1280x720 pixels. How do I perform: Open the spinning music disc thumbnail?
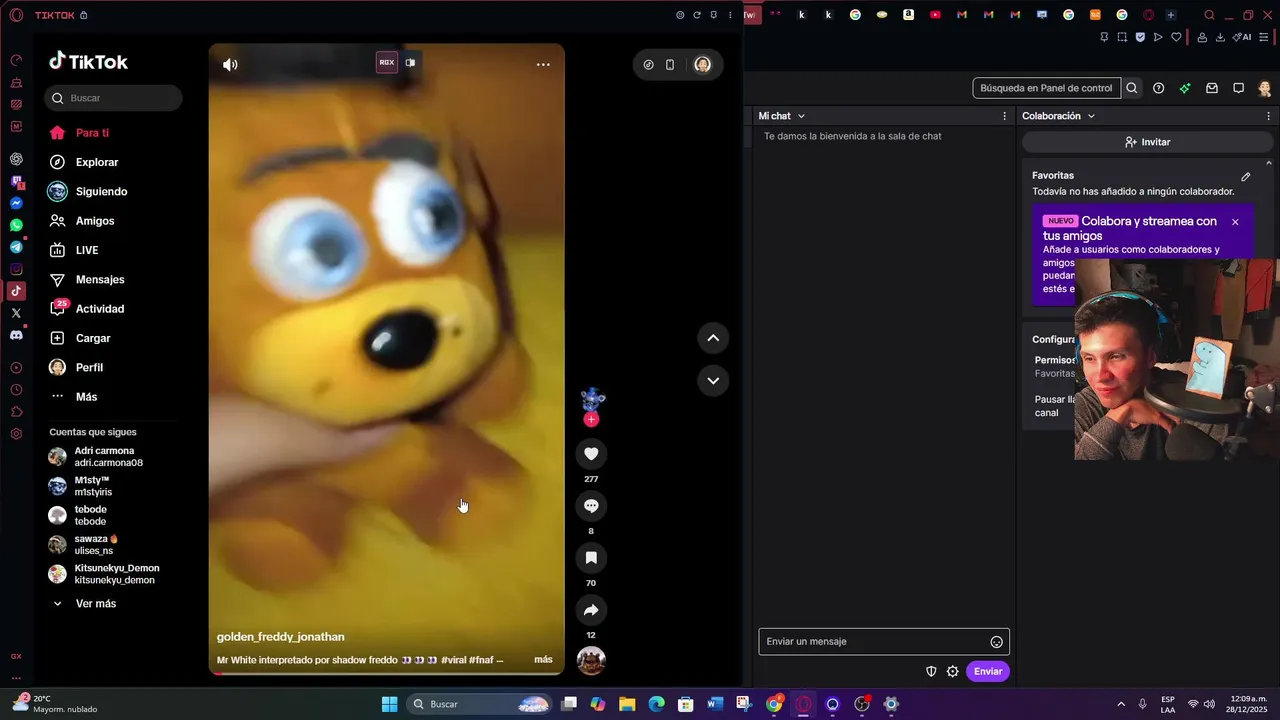coord(591,661)
